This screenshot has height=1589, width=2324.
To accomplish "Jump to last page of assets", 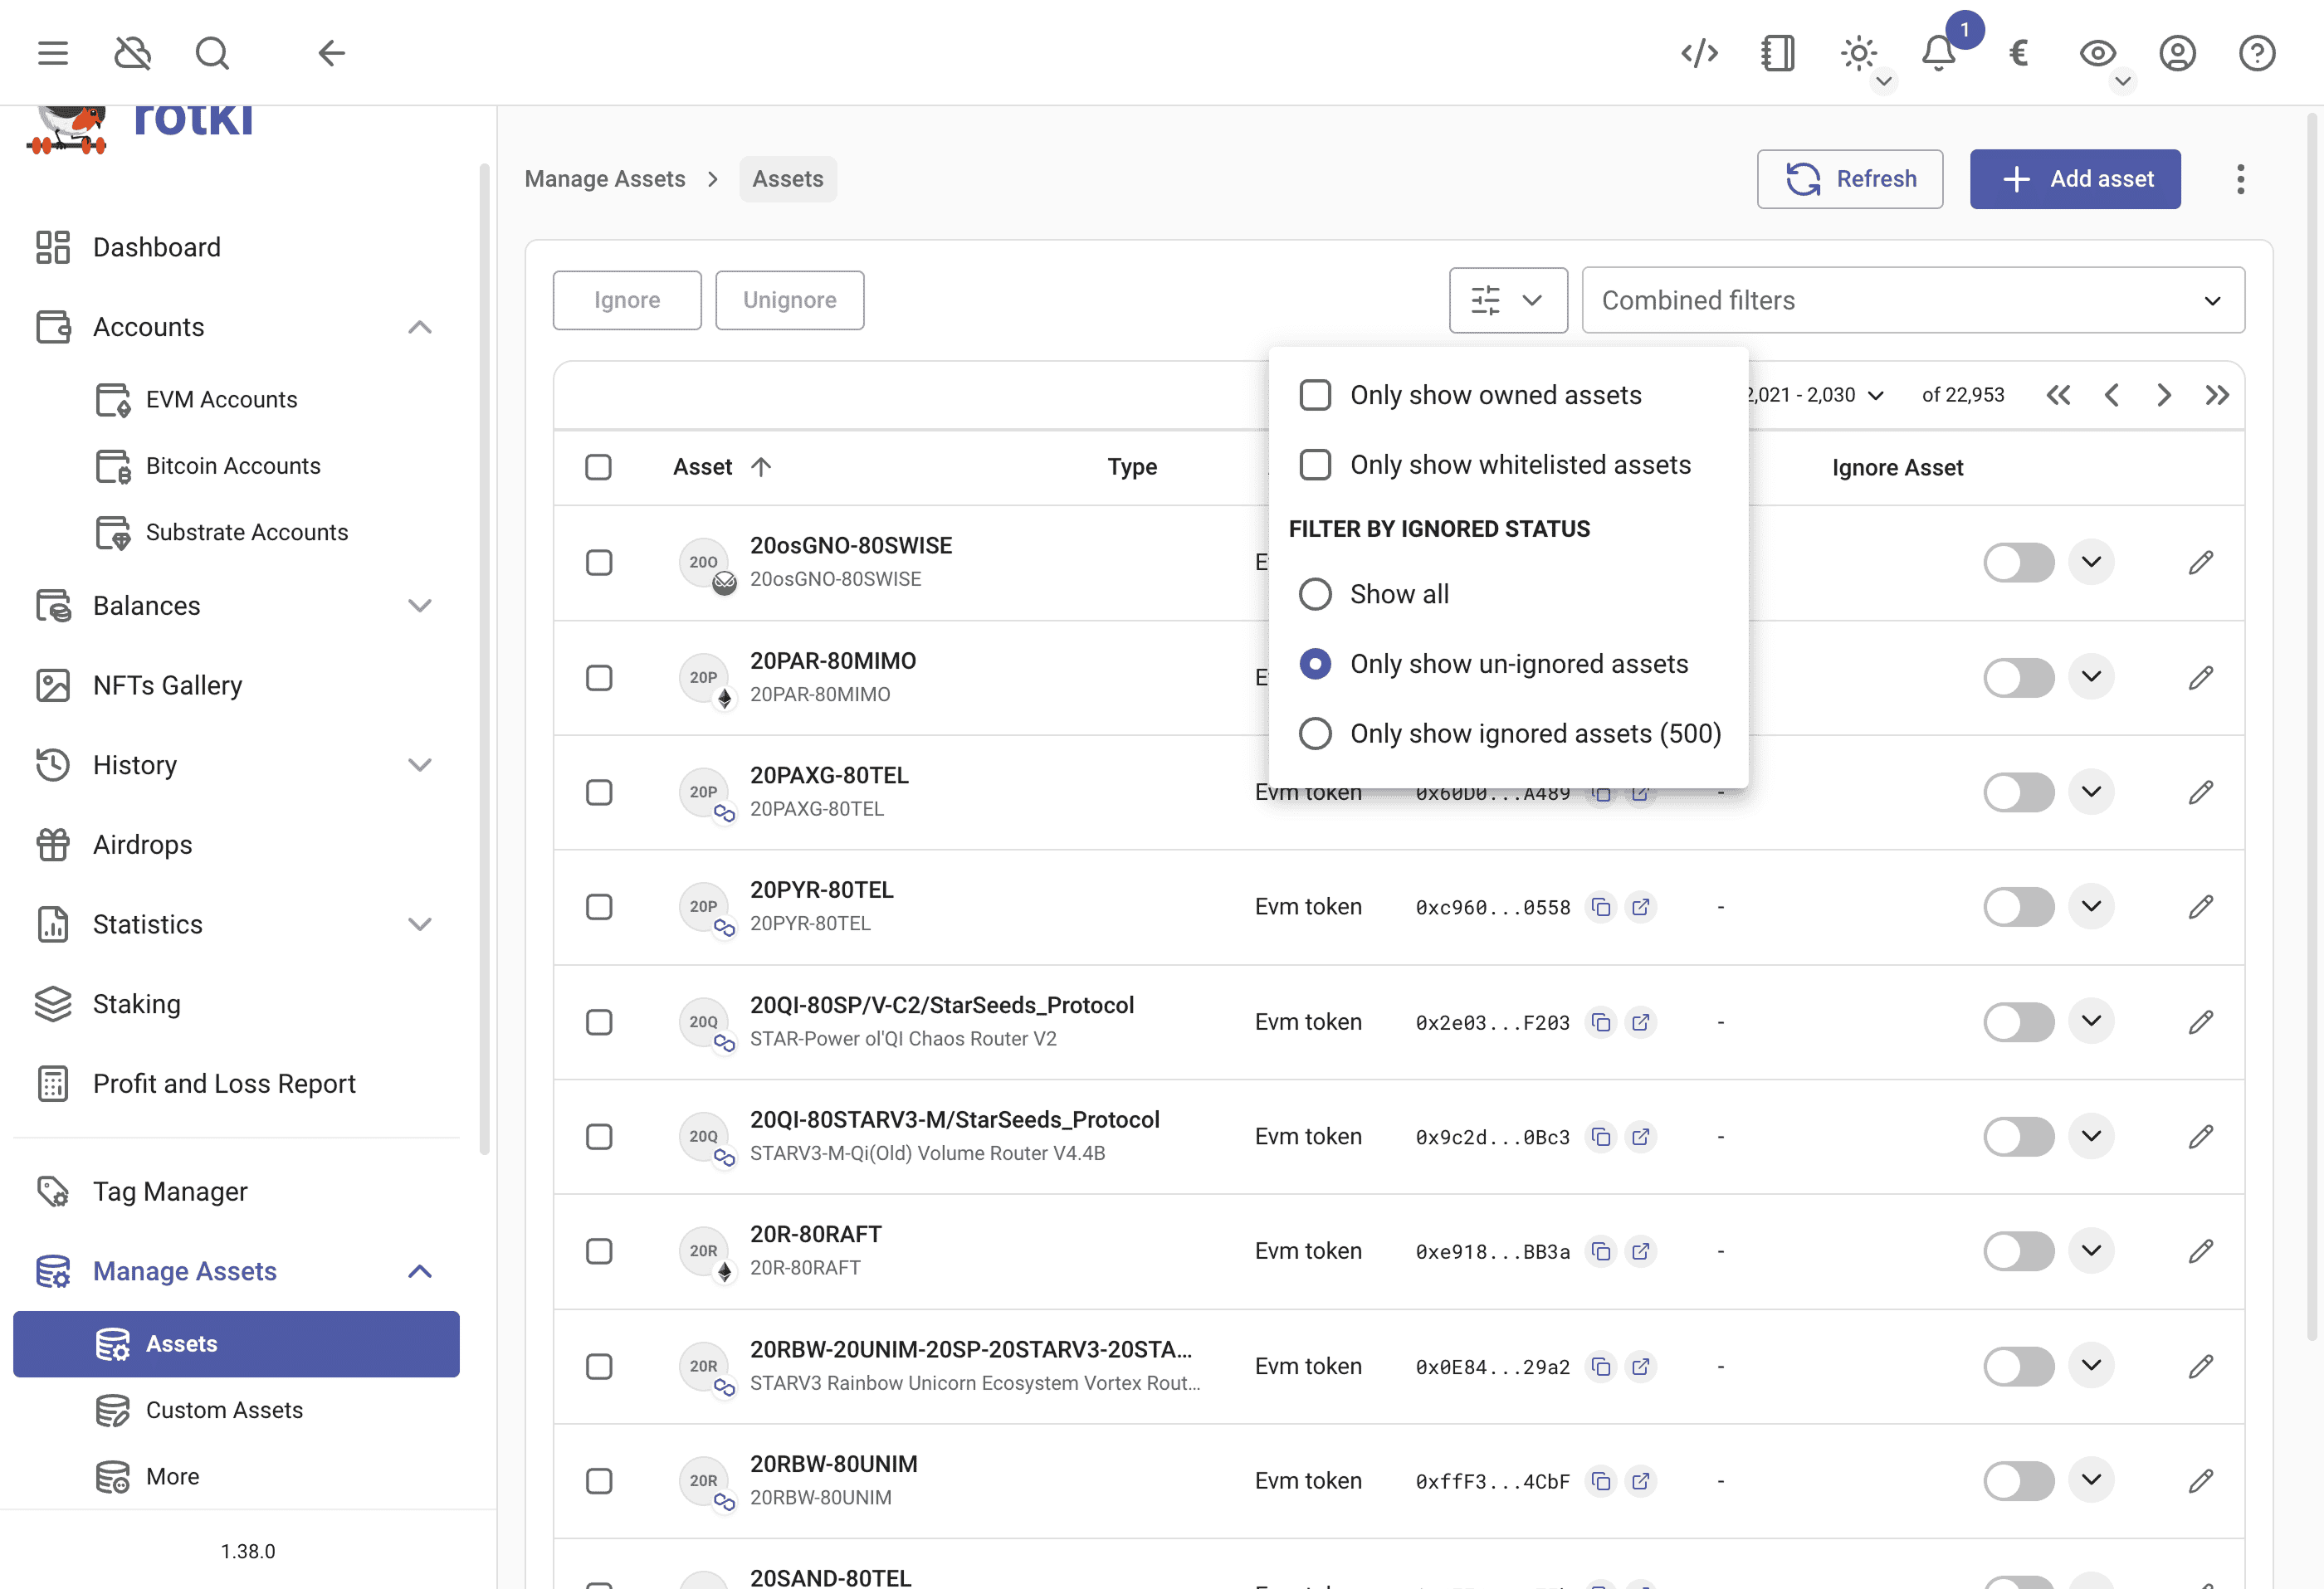I will pyautogui.click(x=2217, y=395).
